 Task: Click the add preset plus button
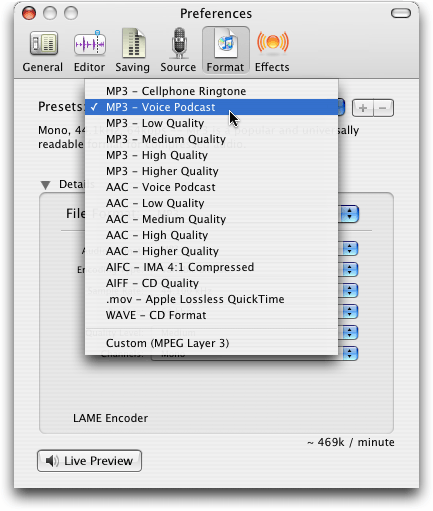click(363, 108)
